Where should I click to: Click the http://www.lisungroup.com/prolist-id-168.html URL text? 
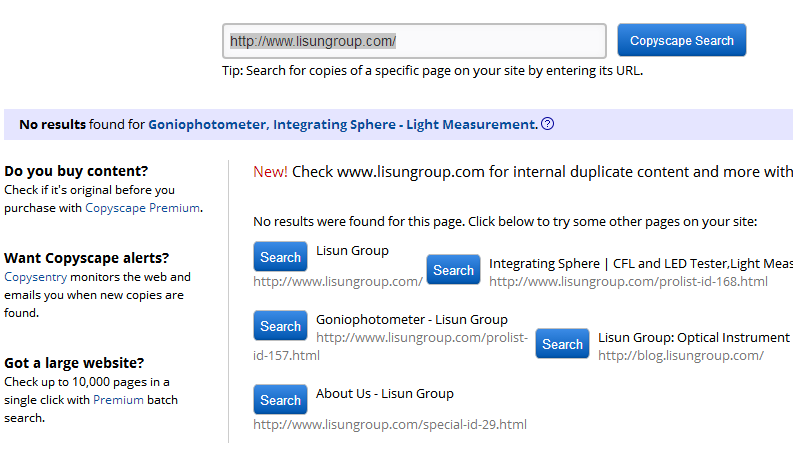coord(628,282)
